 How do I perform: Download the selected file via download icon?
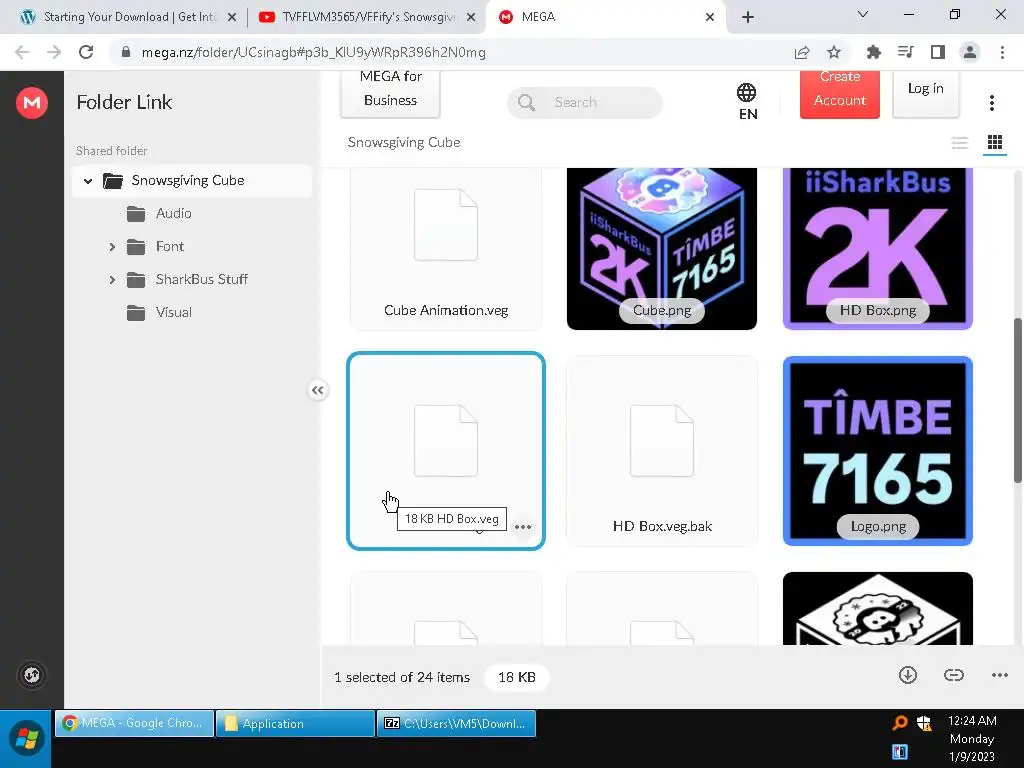pyautogui.click(x=908, y=675)
